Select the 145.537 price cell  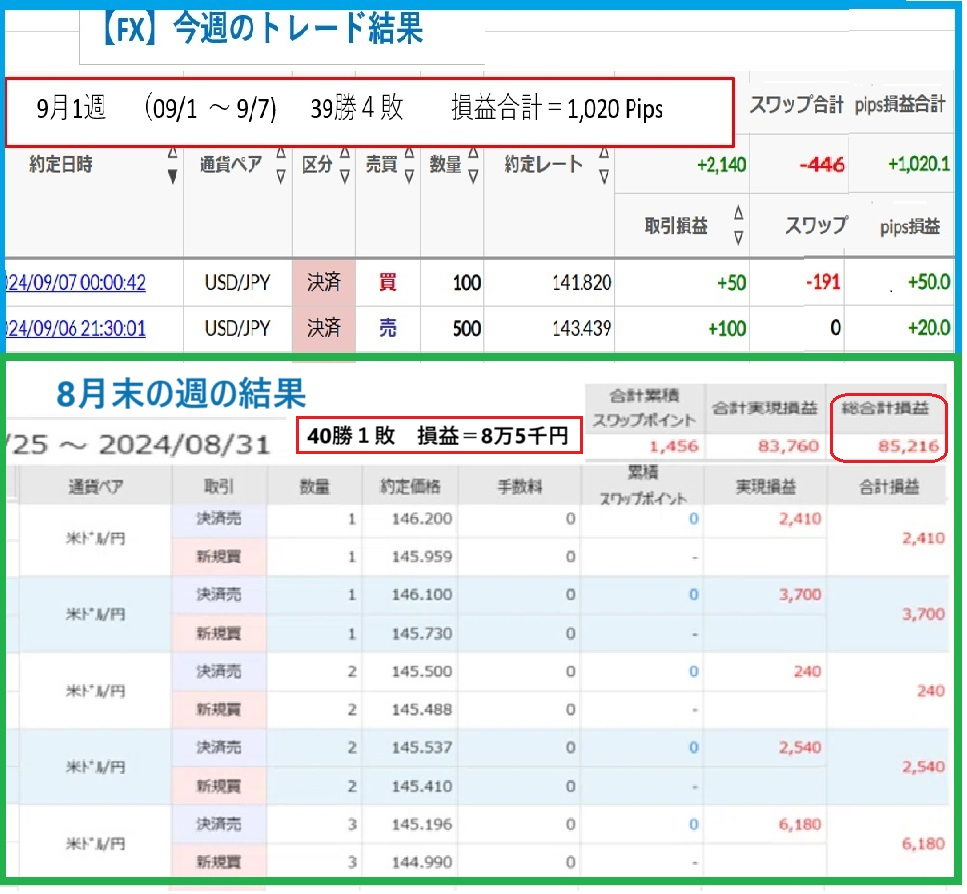pyautogui.click(x=422, y=747)
